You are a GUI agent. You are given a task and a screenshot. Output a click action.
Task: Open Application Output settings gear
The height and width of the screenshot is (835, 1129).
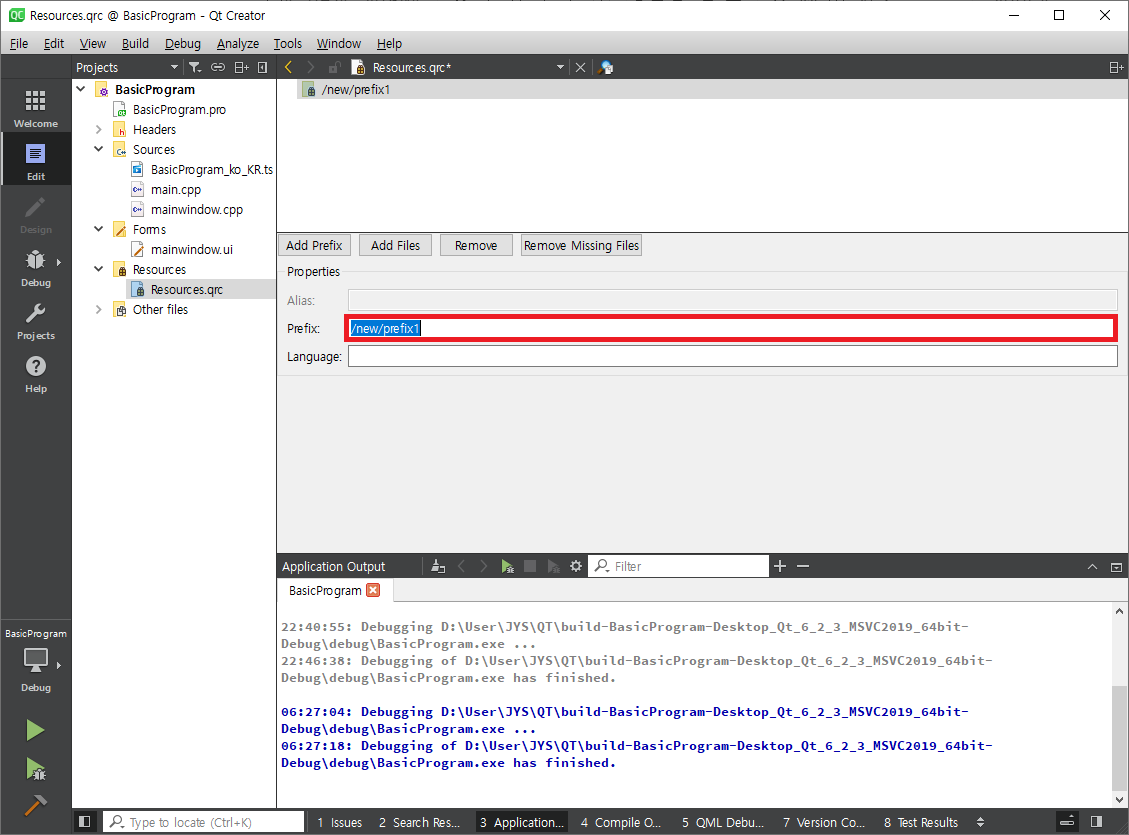pos(576,567)
